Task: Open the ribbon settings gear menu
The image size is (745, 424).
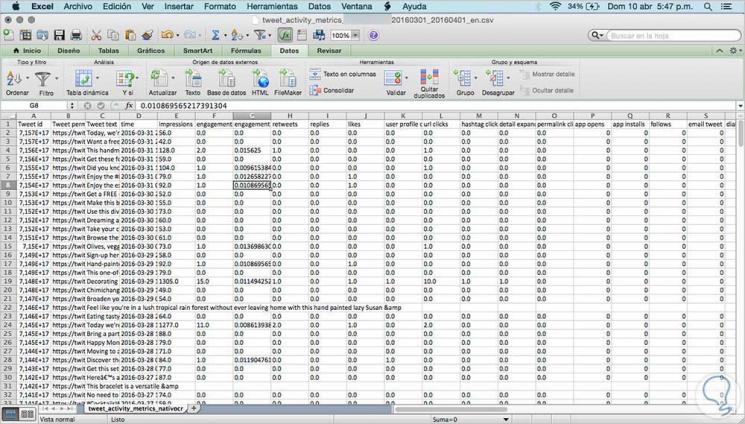Action: pyautogui.click(x=734, y=50)
